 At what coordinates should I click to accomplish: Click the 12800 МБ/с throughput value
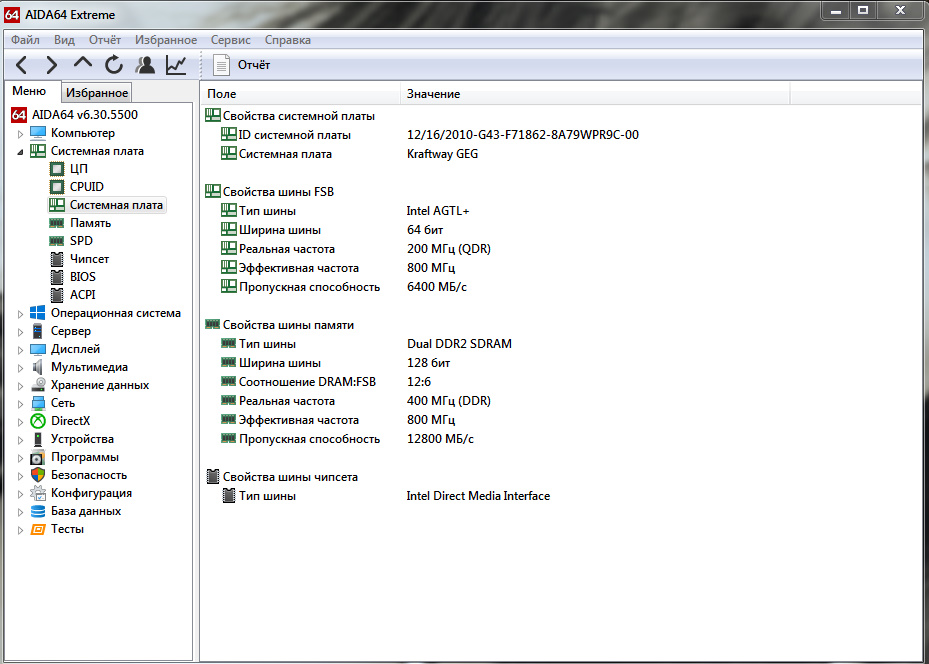point(440,439)
